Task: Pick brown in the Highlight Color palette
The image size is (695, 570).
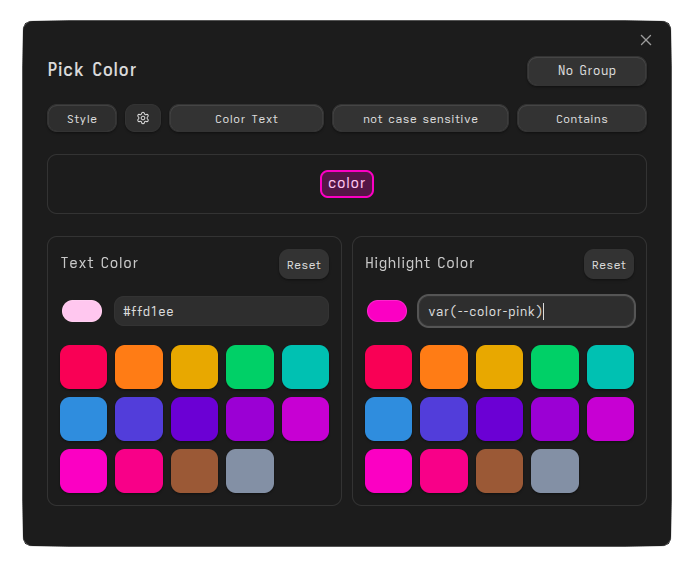Action: pos(500,471)
